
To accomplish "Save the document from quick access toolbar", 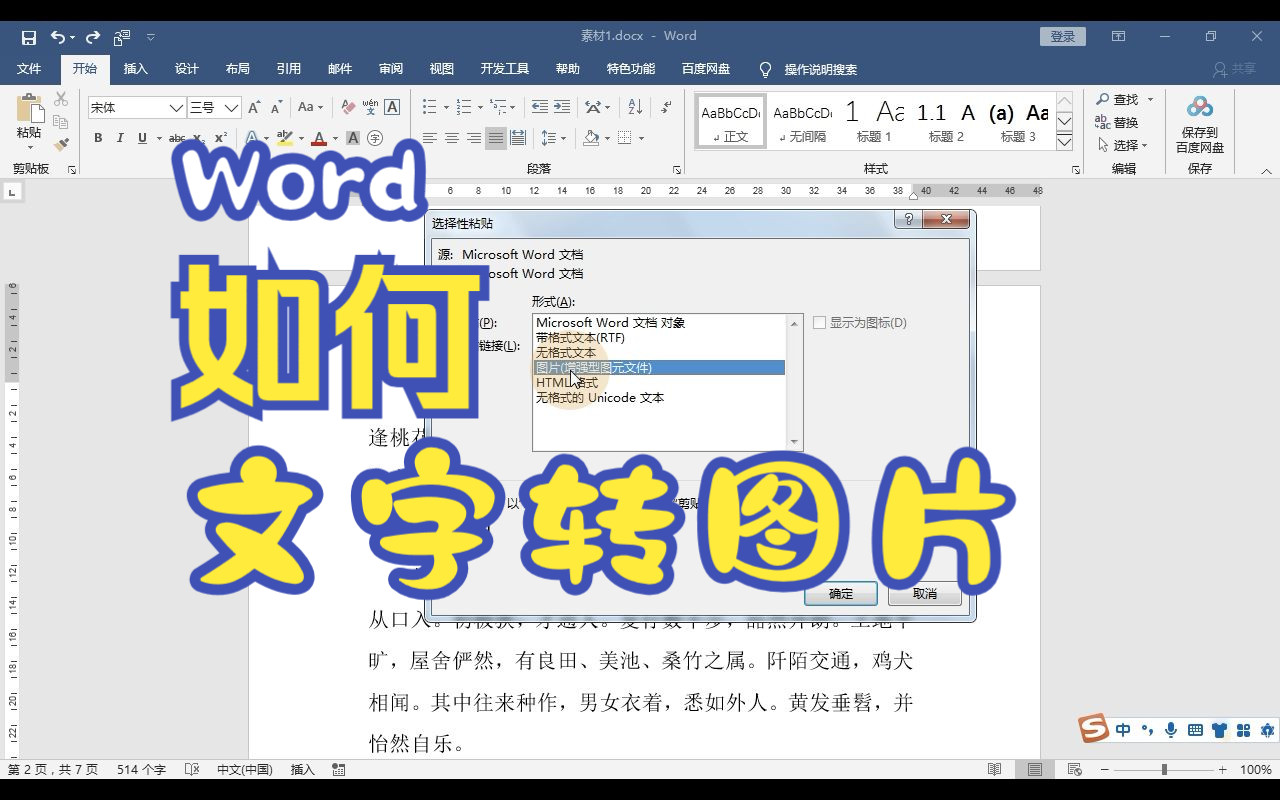I will click(28, 37).
